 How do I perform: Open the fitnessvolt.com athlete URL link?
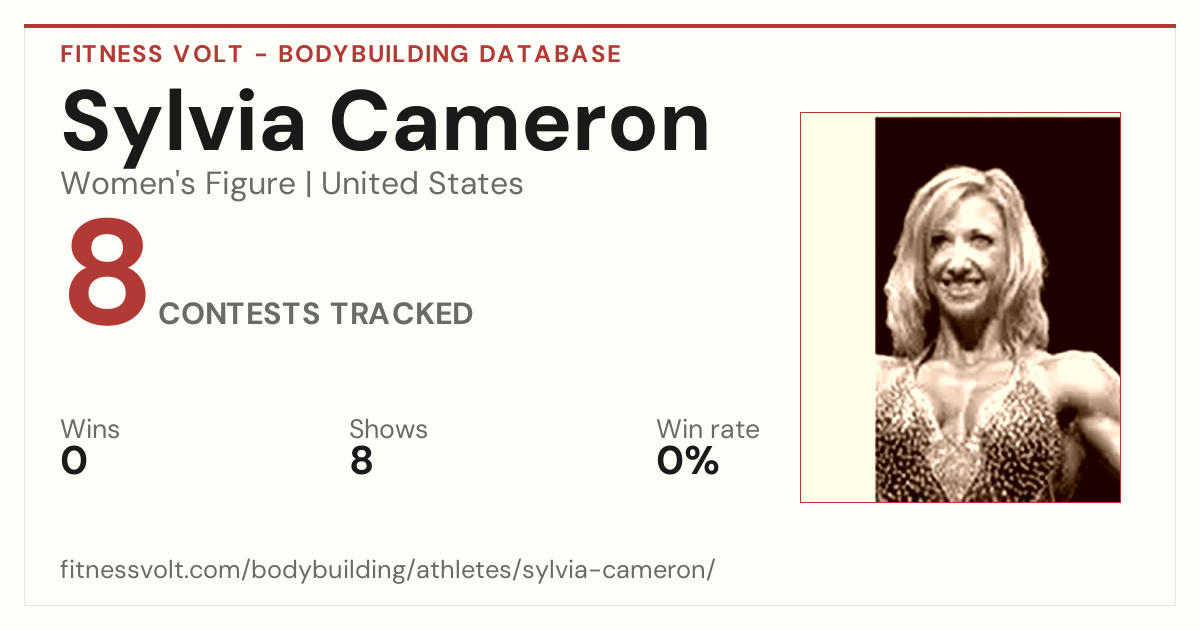click(x=388, y=570)
